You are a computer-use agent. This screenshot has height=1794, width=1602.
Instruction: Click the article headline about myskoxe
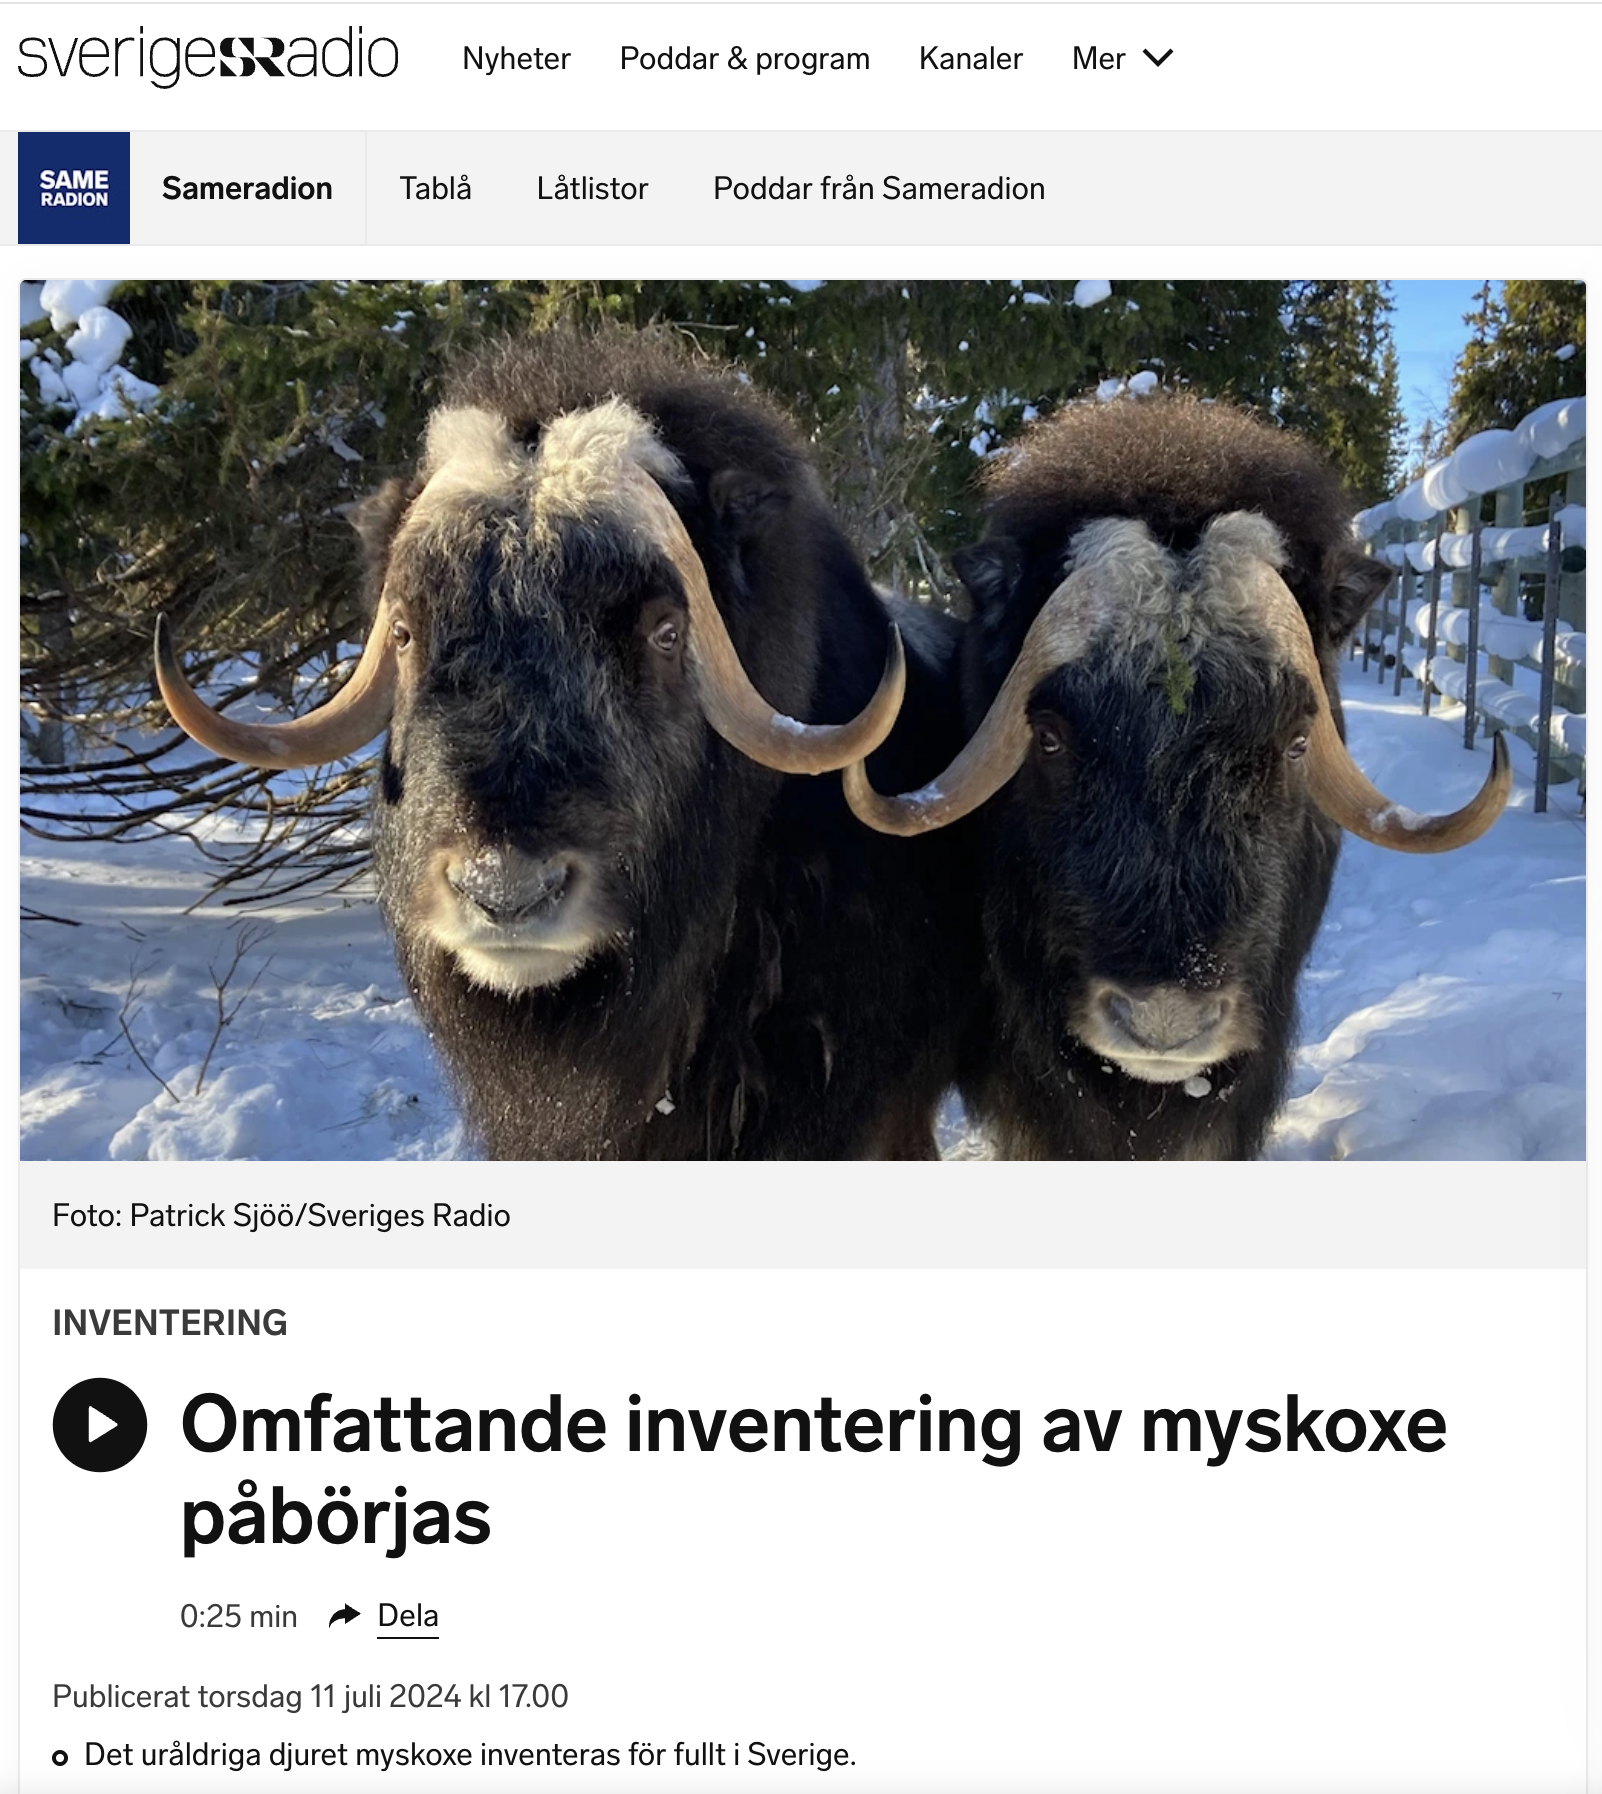coord(813,1470)
